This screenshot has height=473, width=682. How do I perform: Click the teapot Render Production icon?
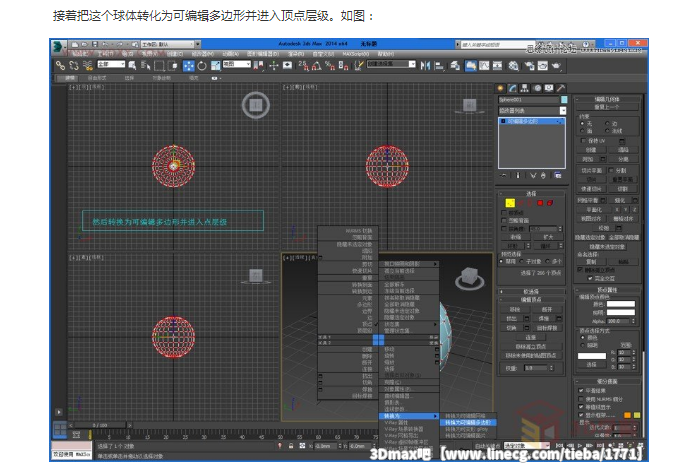coord(556,66)
